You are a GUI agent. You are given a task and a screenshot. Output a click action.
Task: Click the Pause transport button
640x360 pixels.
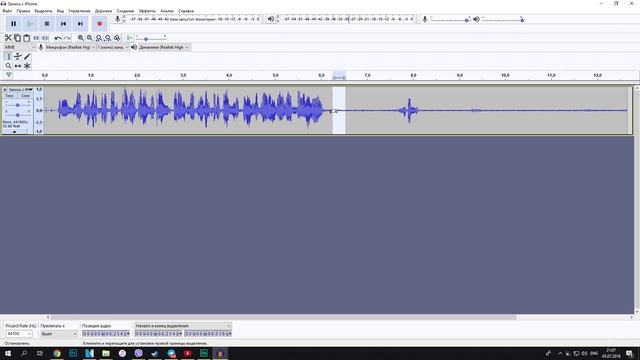(x=13, y=24)
